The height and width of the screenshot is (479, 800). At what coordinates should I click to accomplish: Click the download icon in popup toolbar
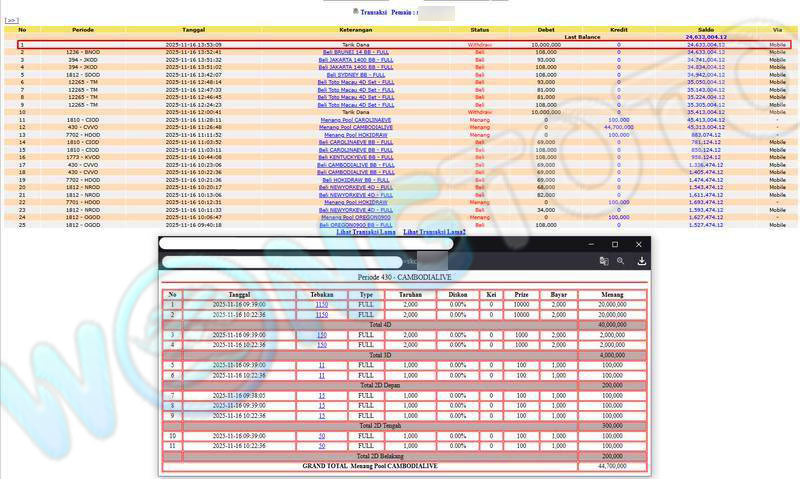(x=641, y=261)
